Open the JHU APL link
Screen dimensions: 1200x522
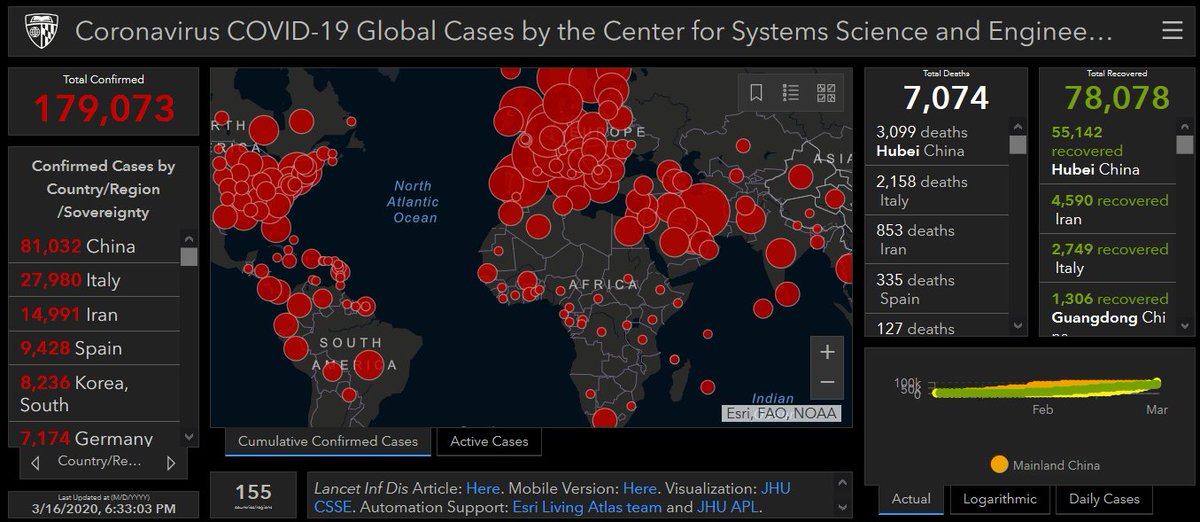(729, 507)
